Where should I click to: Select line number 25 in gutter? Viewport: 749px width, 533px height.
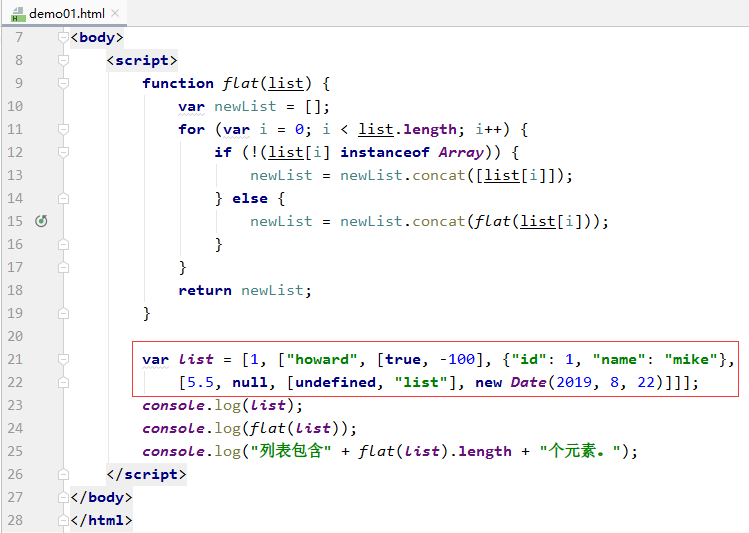15,451
